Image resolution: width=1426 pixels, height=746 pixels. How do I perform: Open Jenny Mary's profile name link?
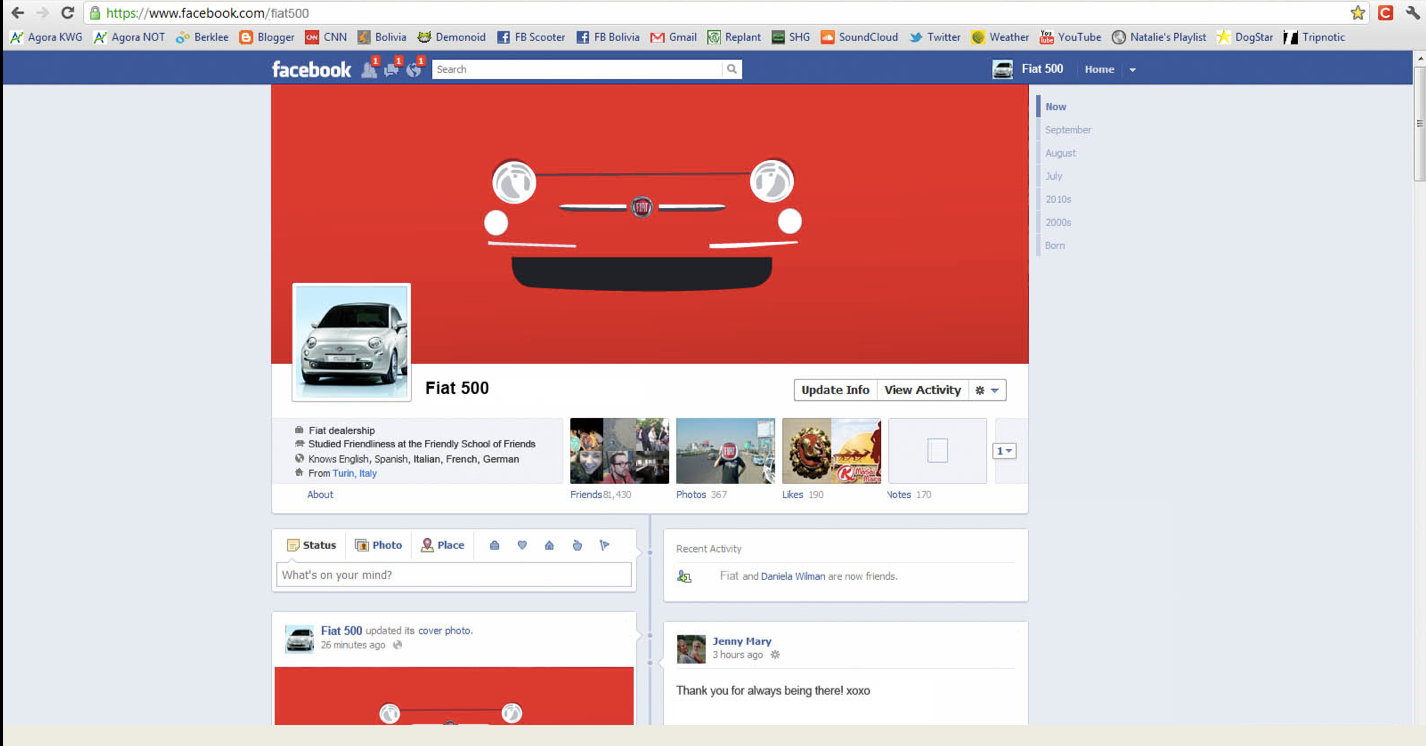[742, 641]
